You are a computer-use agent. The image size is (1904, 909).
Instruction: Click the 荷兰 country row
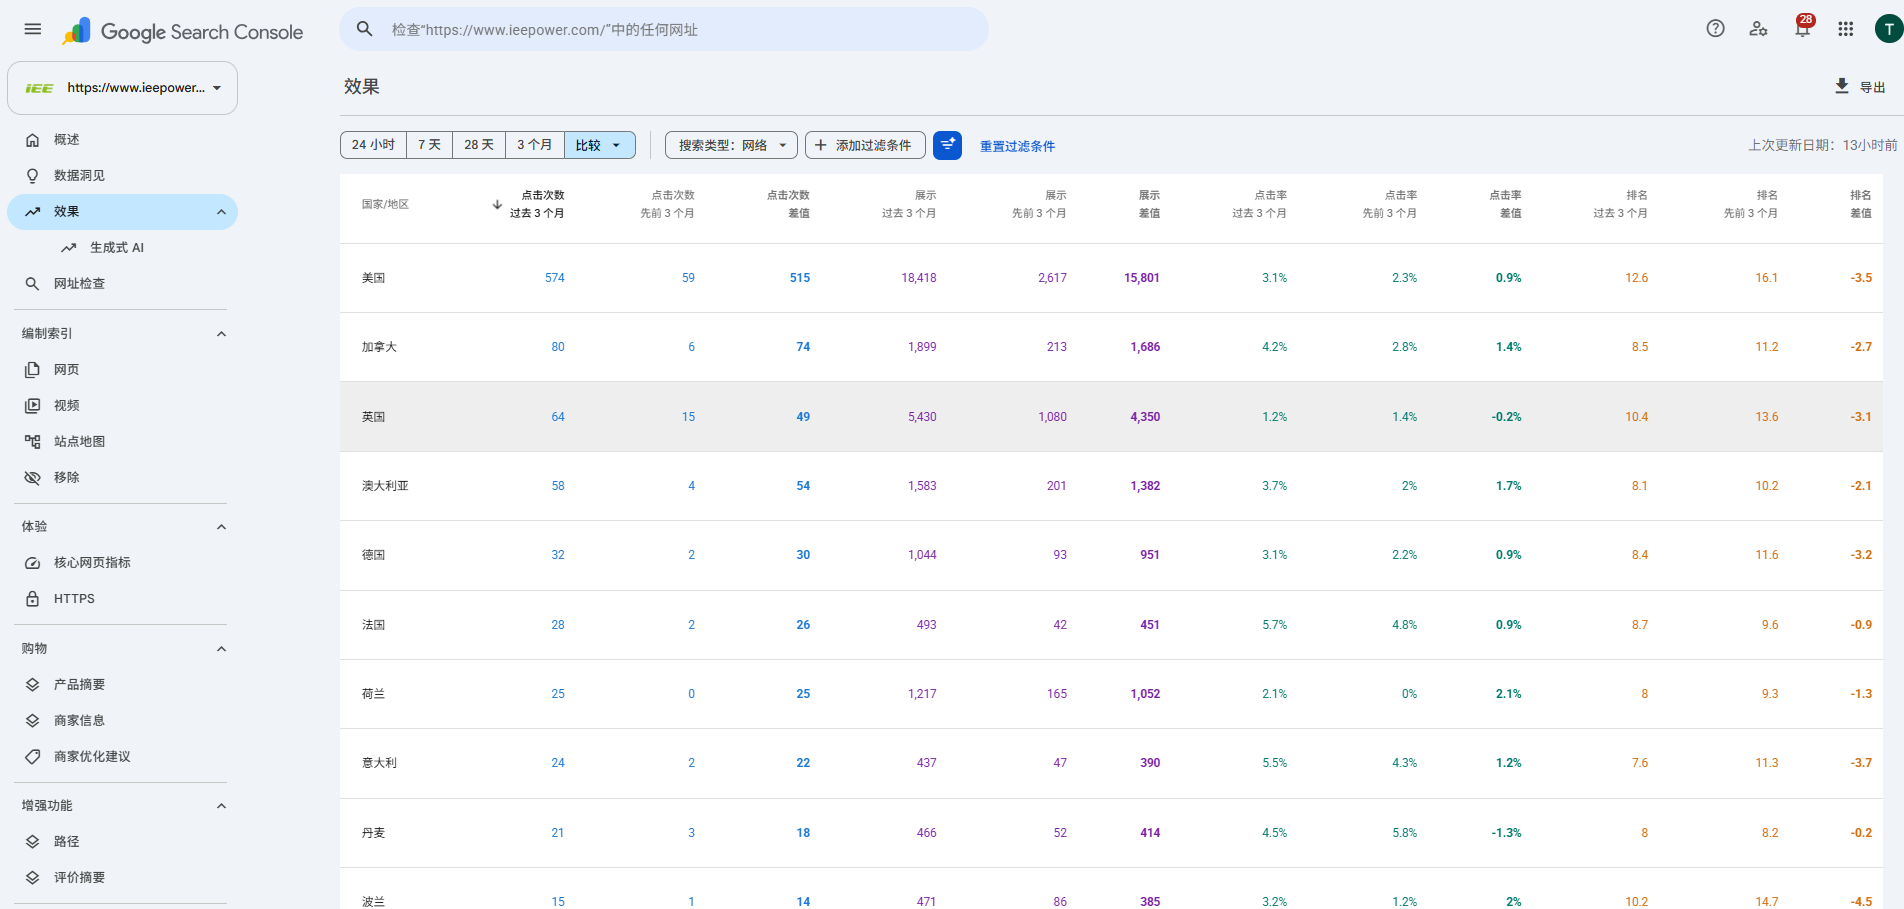coord(1111,694)
